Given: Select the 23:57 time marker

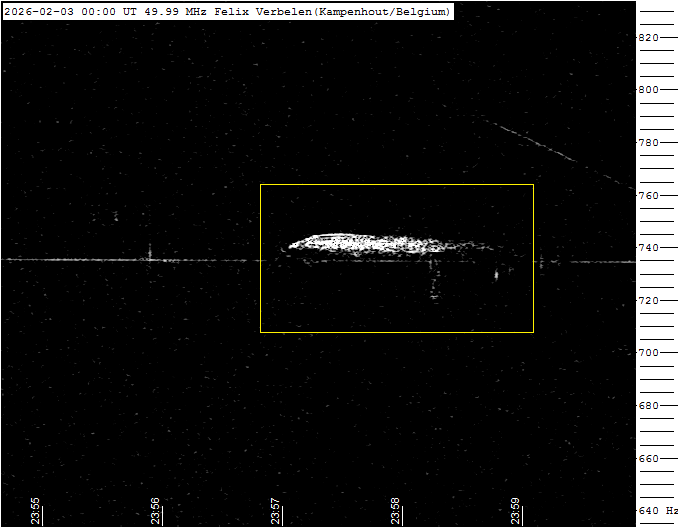Looking at the screenshot, I should click(x=276, y=510).
